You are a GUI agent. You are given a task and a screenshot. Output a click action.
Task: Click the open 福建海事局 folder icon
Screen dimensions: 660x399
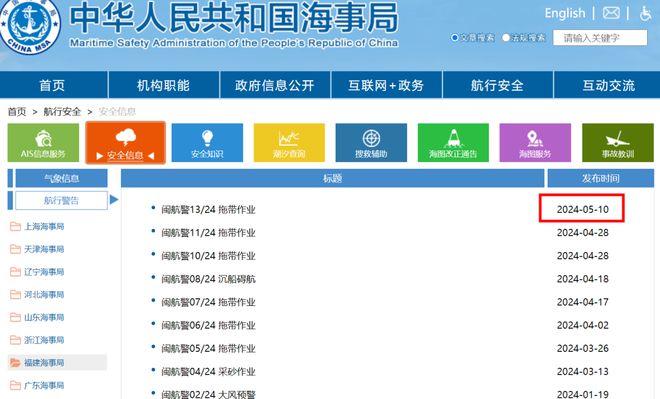15,363
